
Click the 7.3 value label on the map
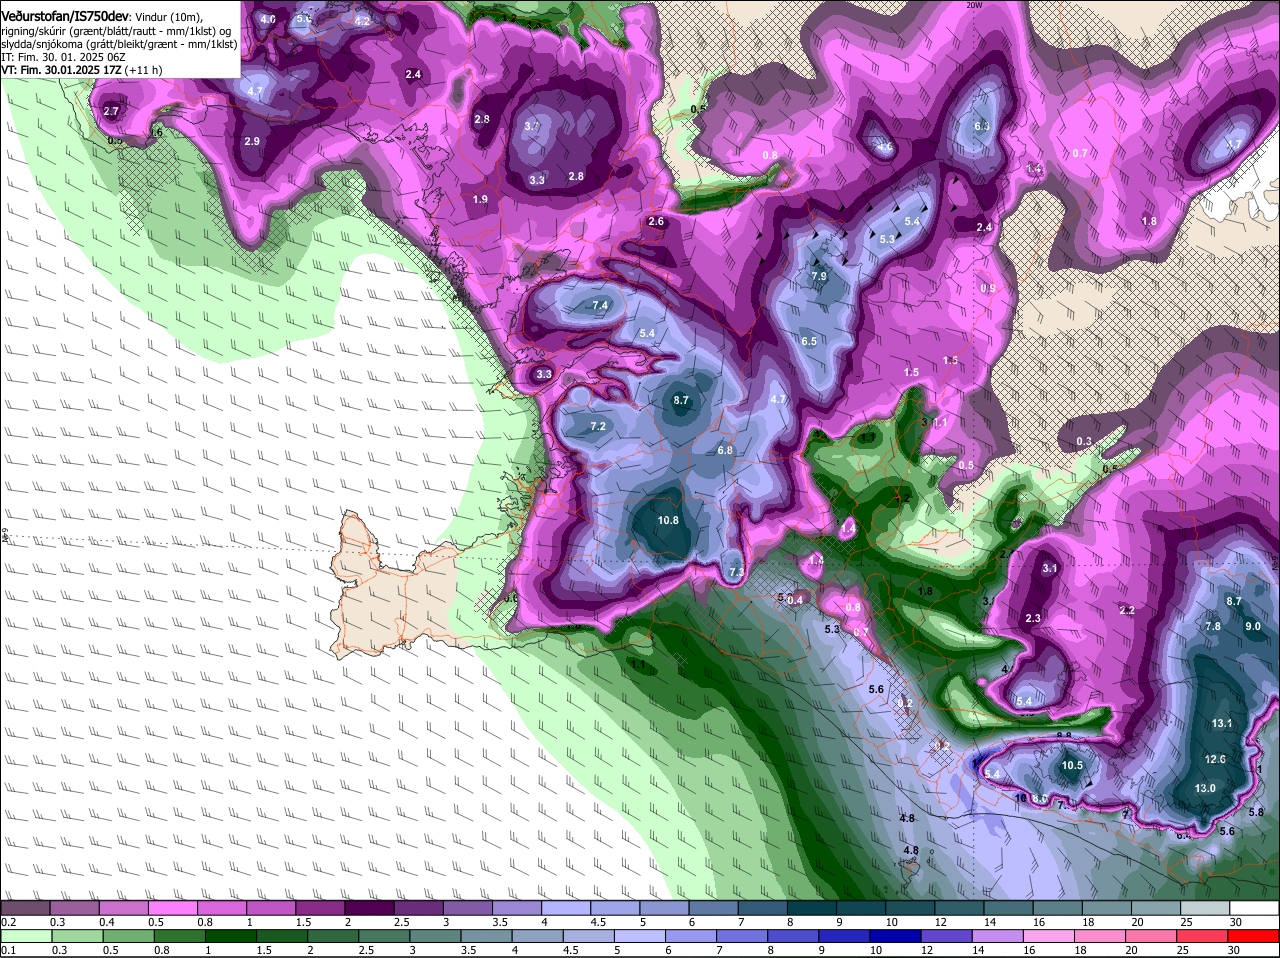[x=736, y=572]
